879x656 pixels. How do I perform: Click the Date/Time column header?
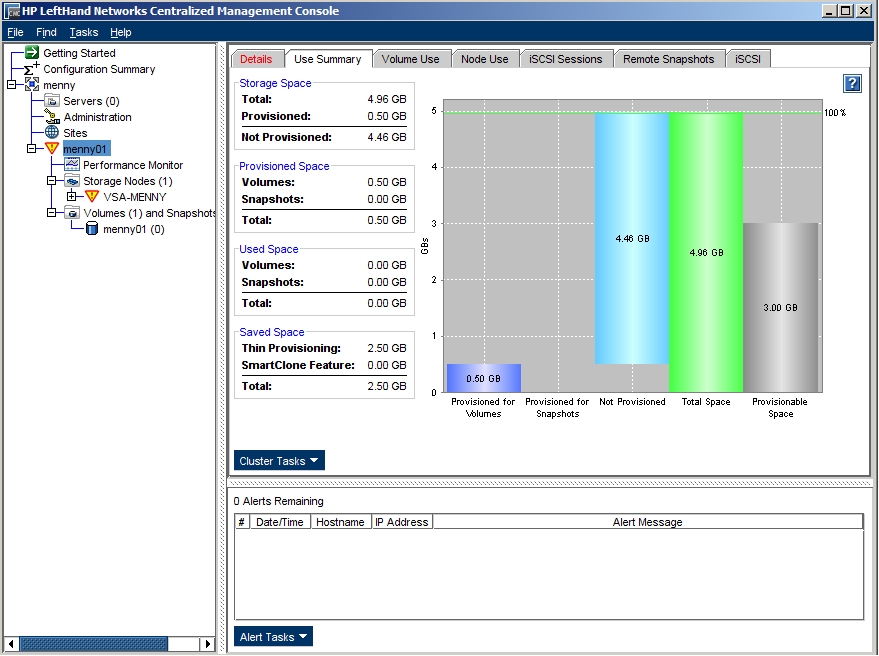[280, 522]
